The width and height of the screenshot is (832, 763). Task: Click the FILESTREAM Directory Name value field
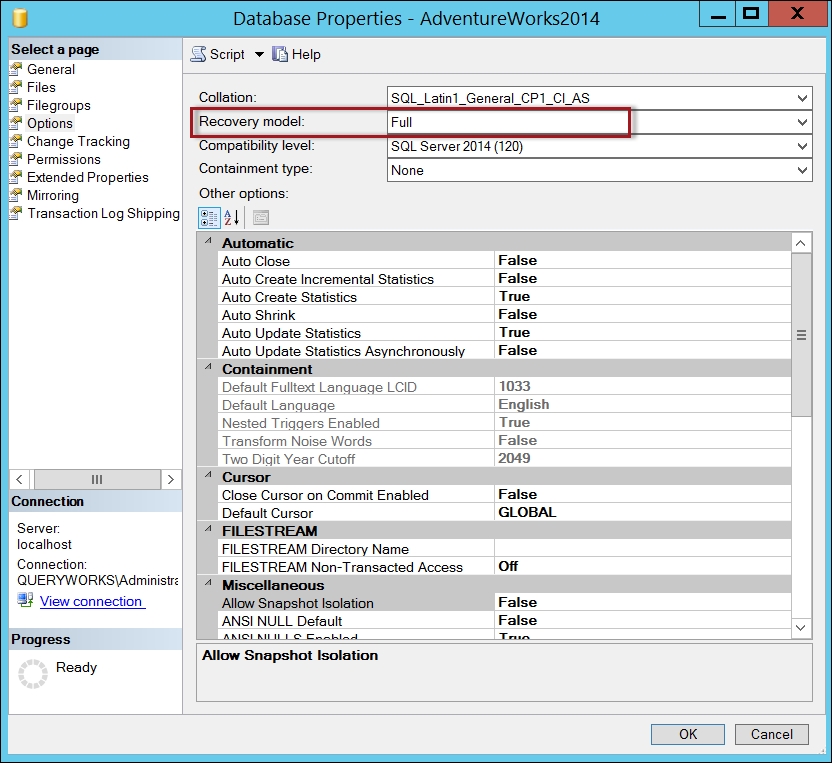coord(642,549)
